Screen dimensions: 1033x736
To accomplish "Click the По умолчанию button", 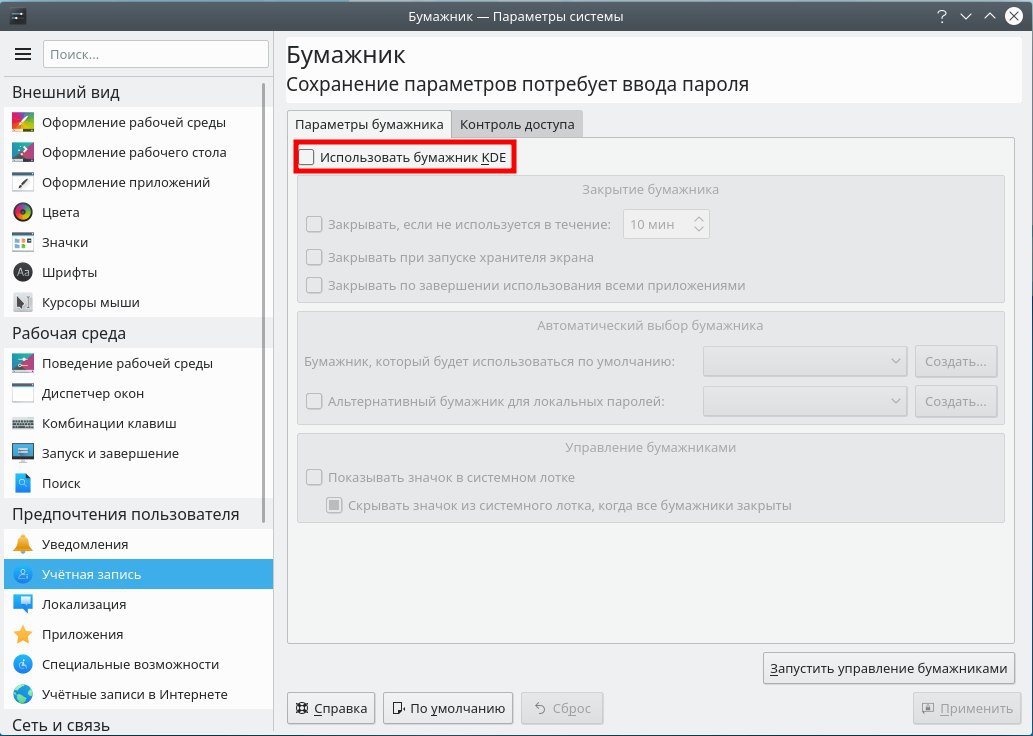I will click(448, 708).
